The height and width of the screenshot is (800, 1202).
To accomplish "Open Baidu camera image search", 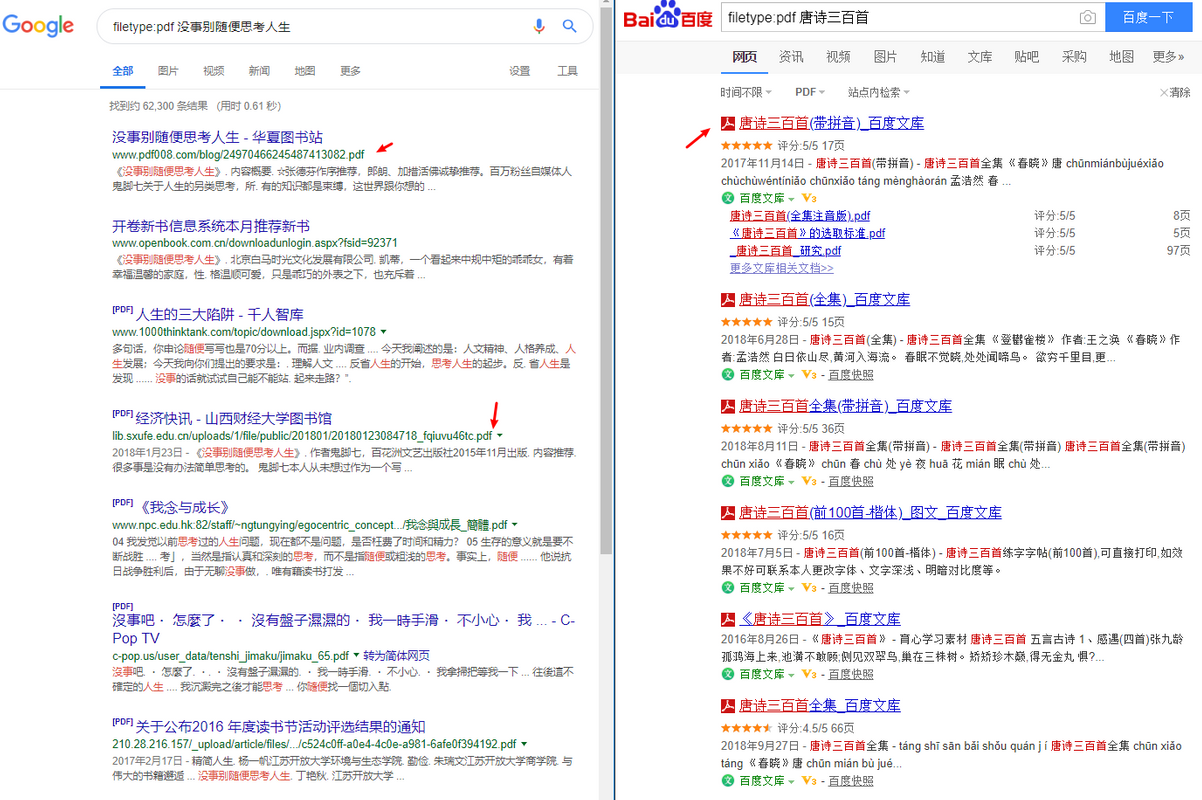I will click(1088, 17).
